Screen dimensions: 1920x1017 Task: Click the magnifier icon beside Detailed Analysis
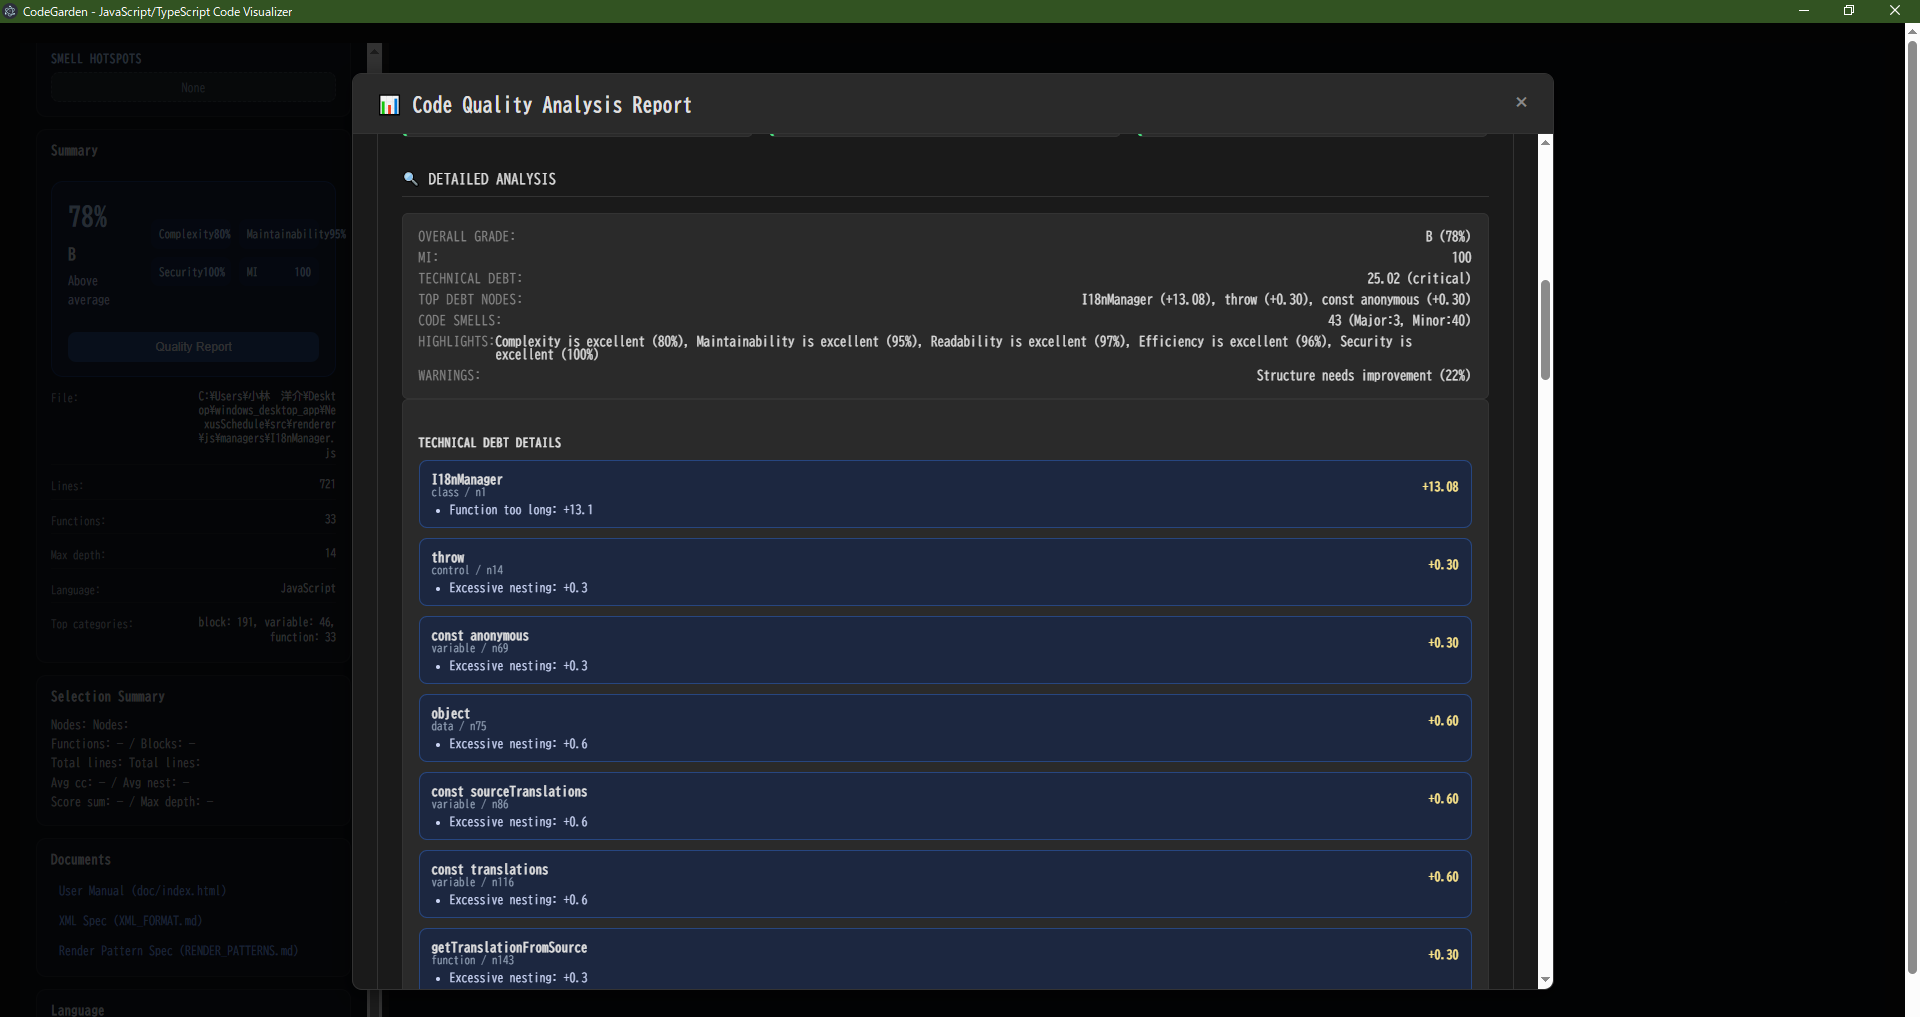[410, 179]
